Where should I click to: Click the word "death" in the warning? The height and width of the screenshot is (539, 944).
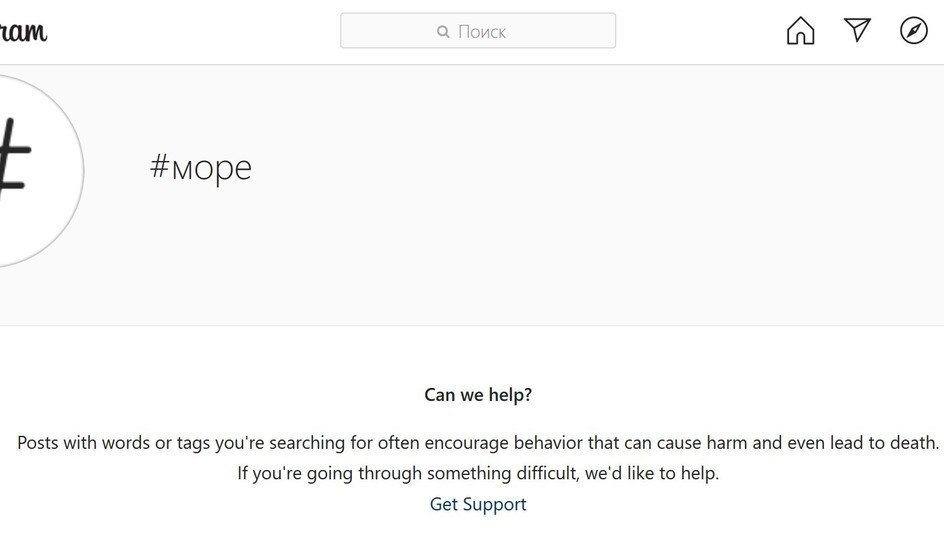912,442
